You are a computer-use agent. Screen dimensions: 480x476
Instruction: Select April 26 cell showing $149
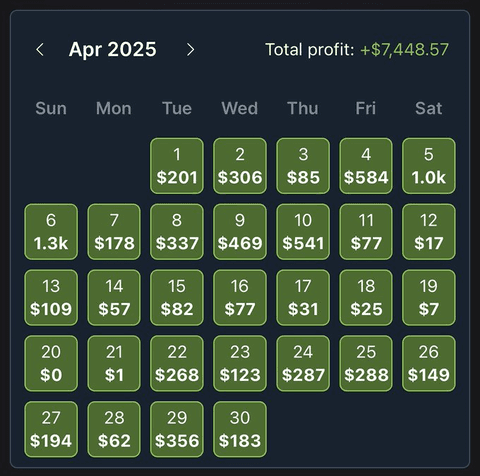point(429,363)
